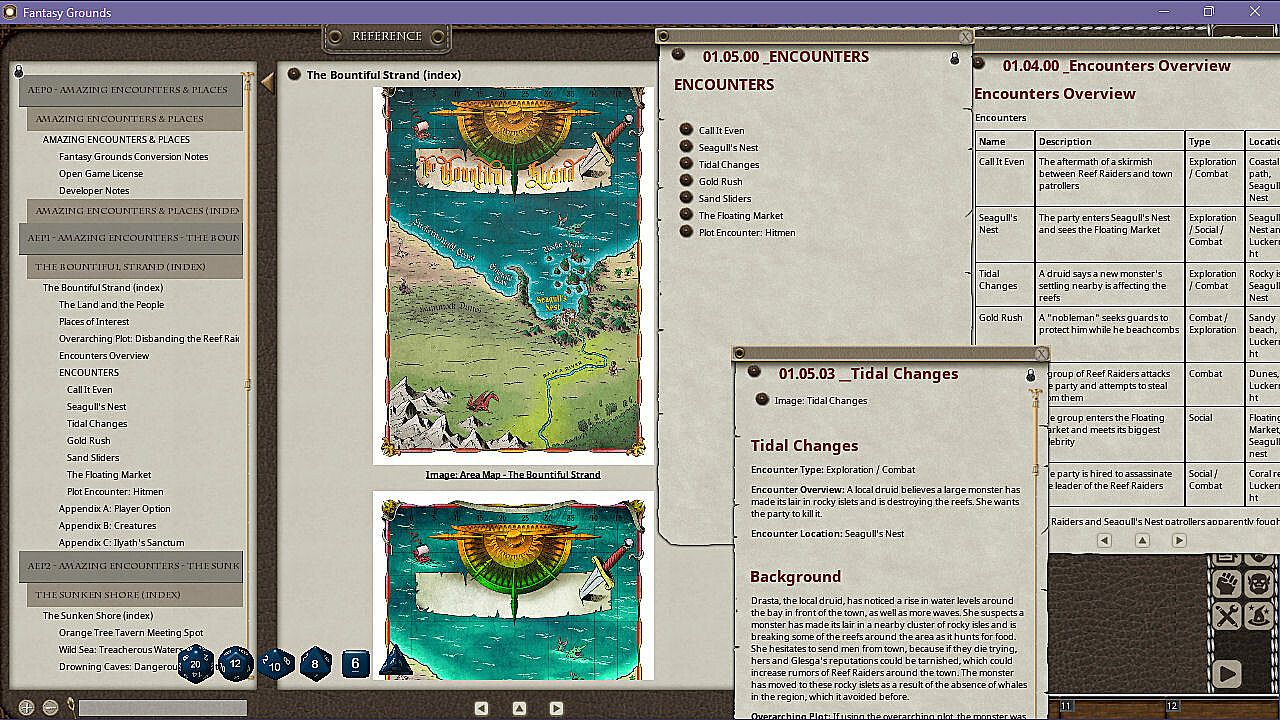Open Appendix B: Creatures entry
Viewport: 1280px width, 720px height.
[107, 525]
